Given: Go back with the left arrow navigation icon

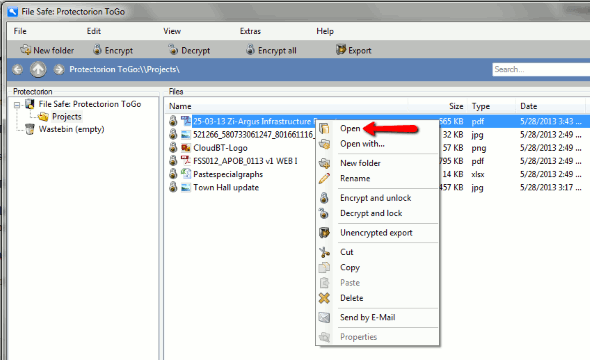Looking at the screenshot, I should 17,70.
